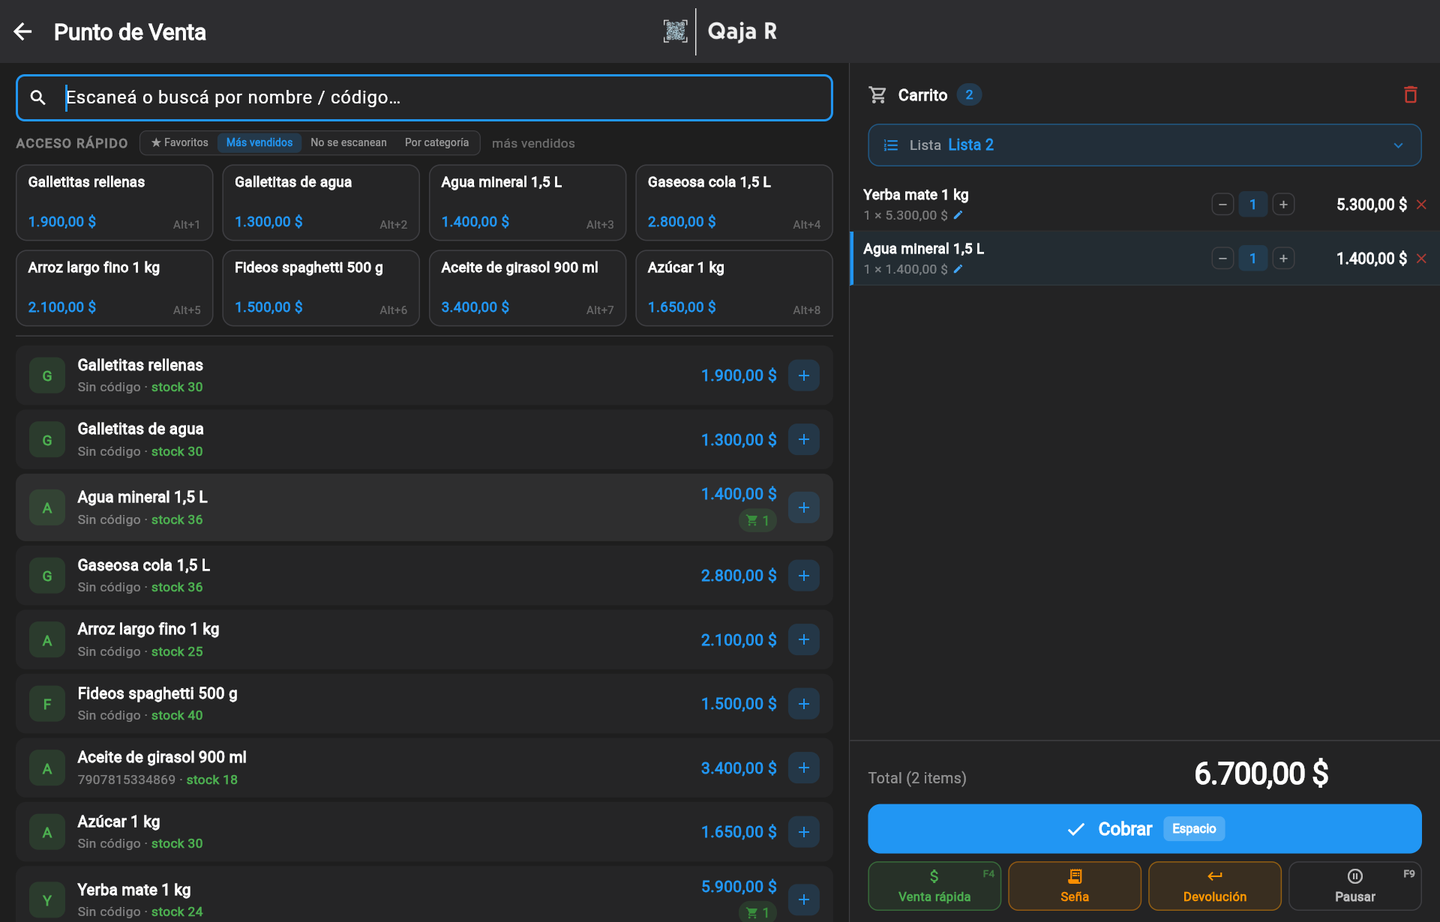Remove Yerba mate 1 kg from cart

pos(1421,204)
